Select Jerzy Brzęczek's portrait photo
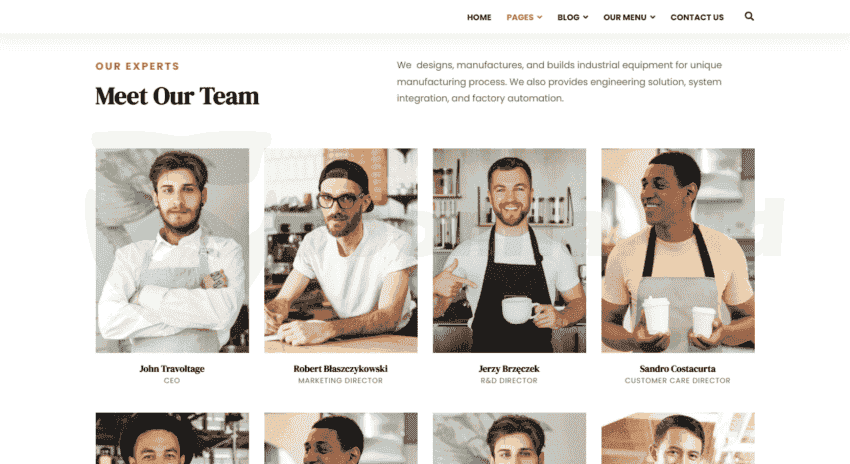850x464 pixels. pos(510,250)
